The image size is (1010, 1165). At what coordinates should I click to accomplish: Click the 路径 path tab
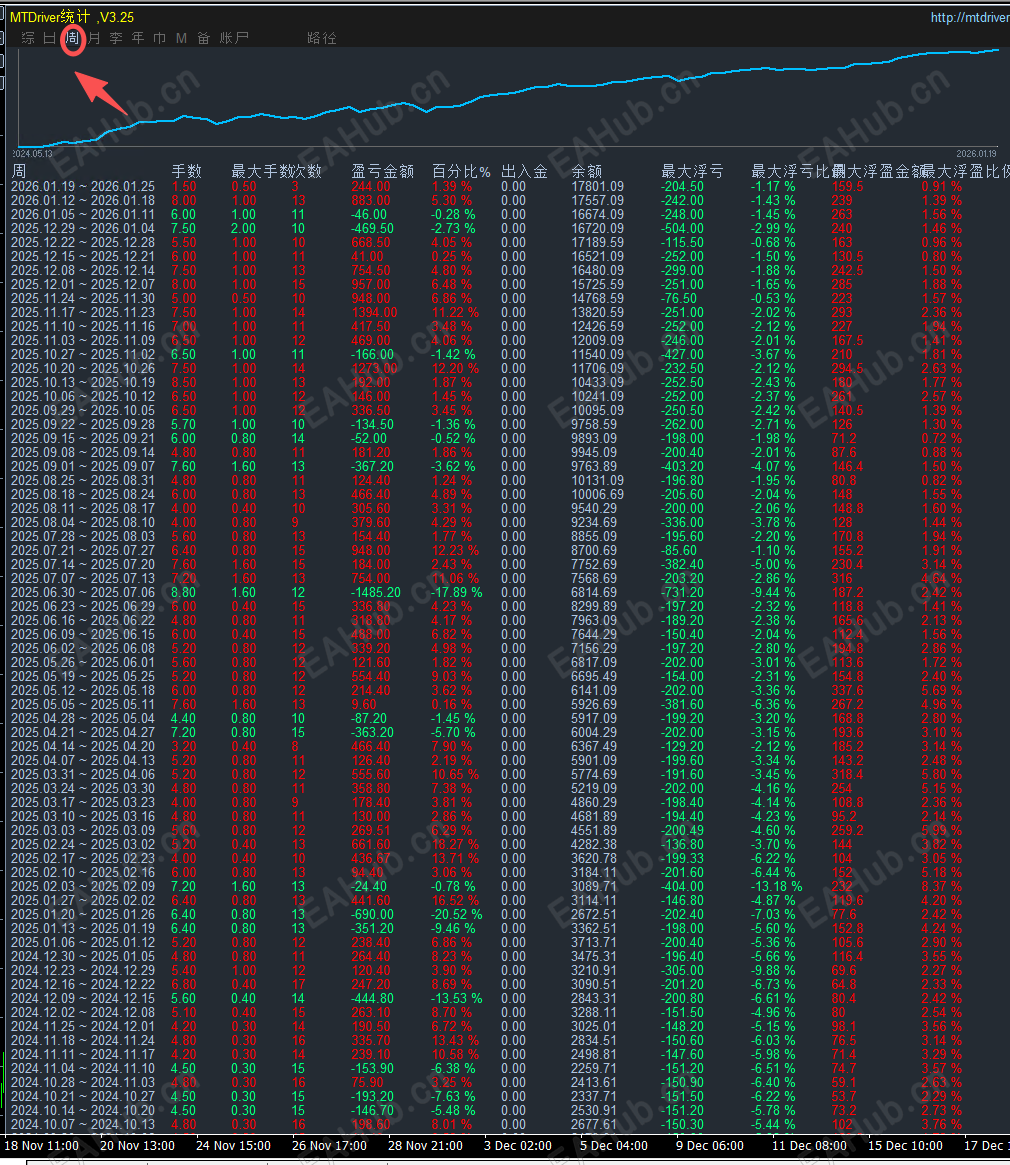click(322, 38)
